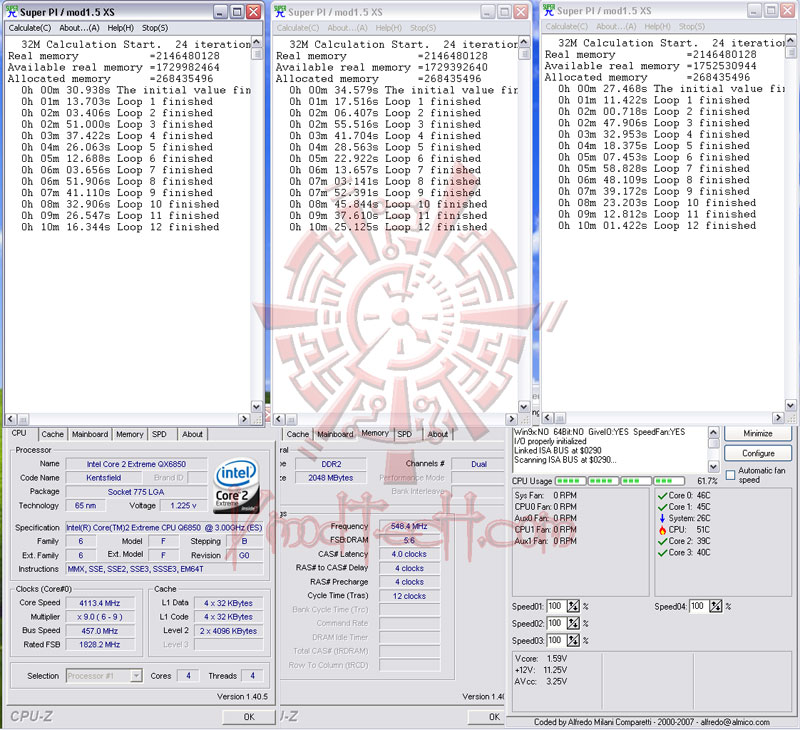
Task: Enable Automatic fan speed checkbox
Action: [x=730, y=475]
